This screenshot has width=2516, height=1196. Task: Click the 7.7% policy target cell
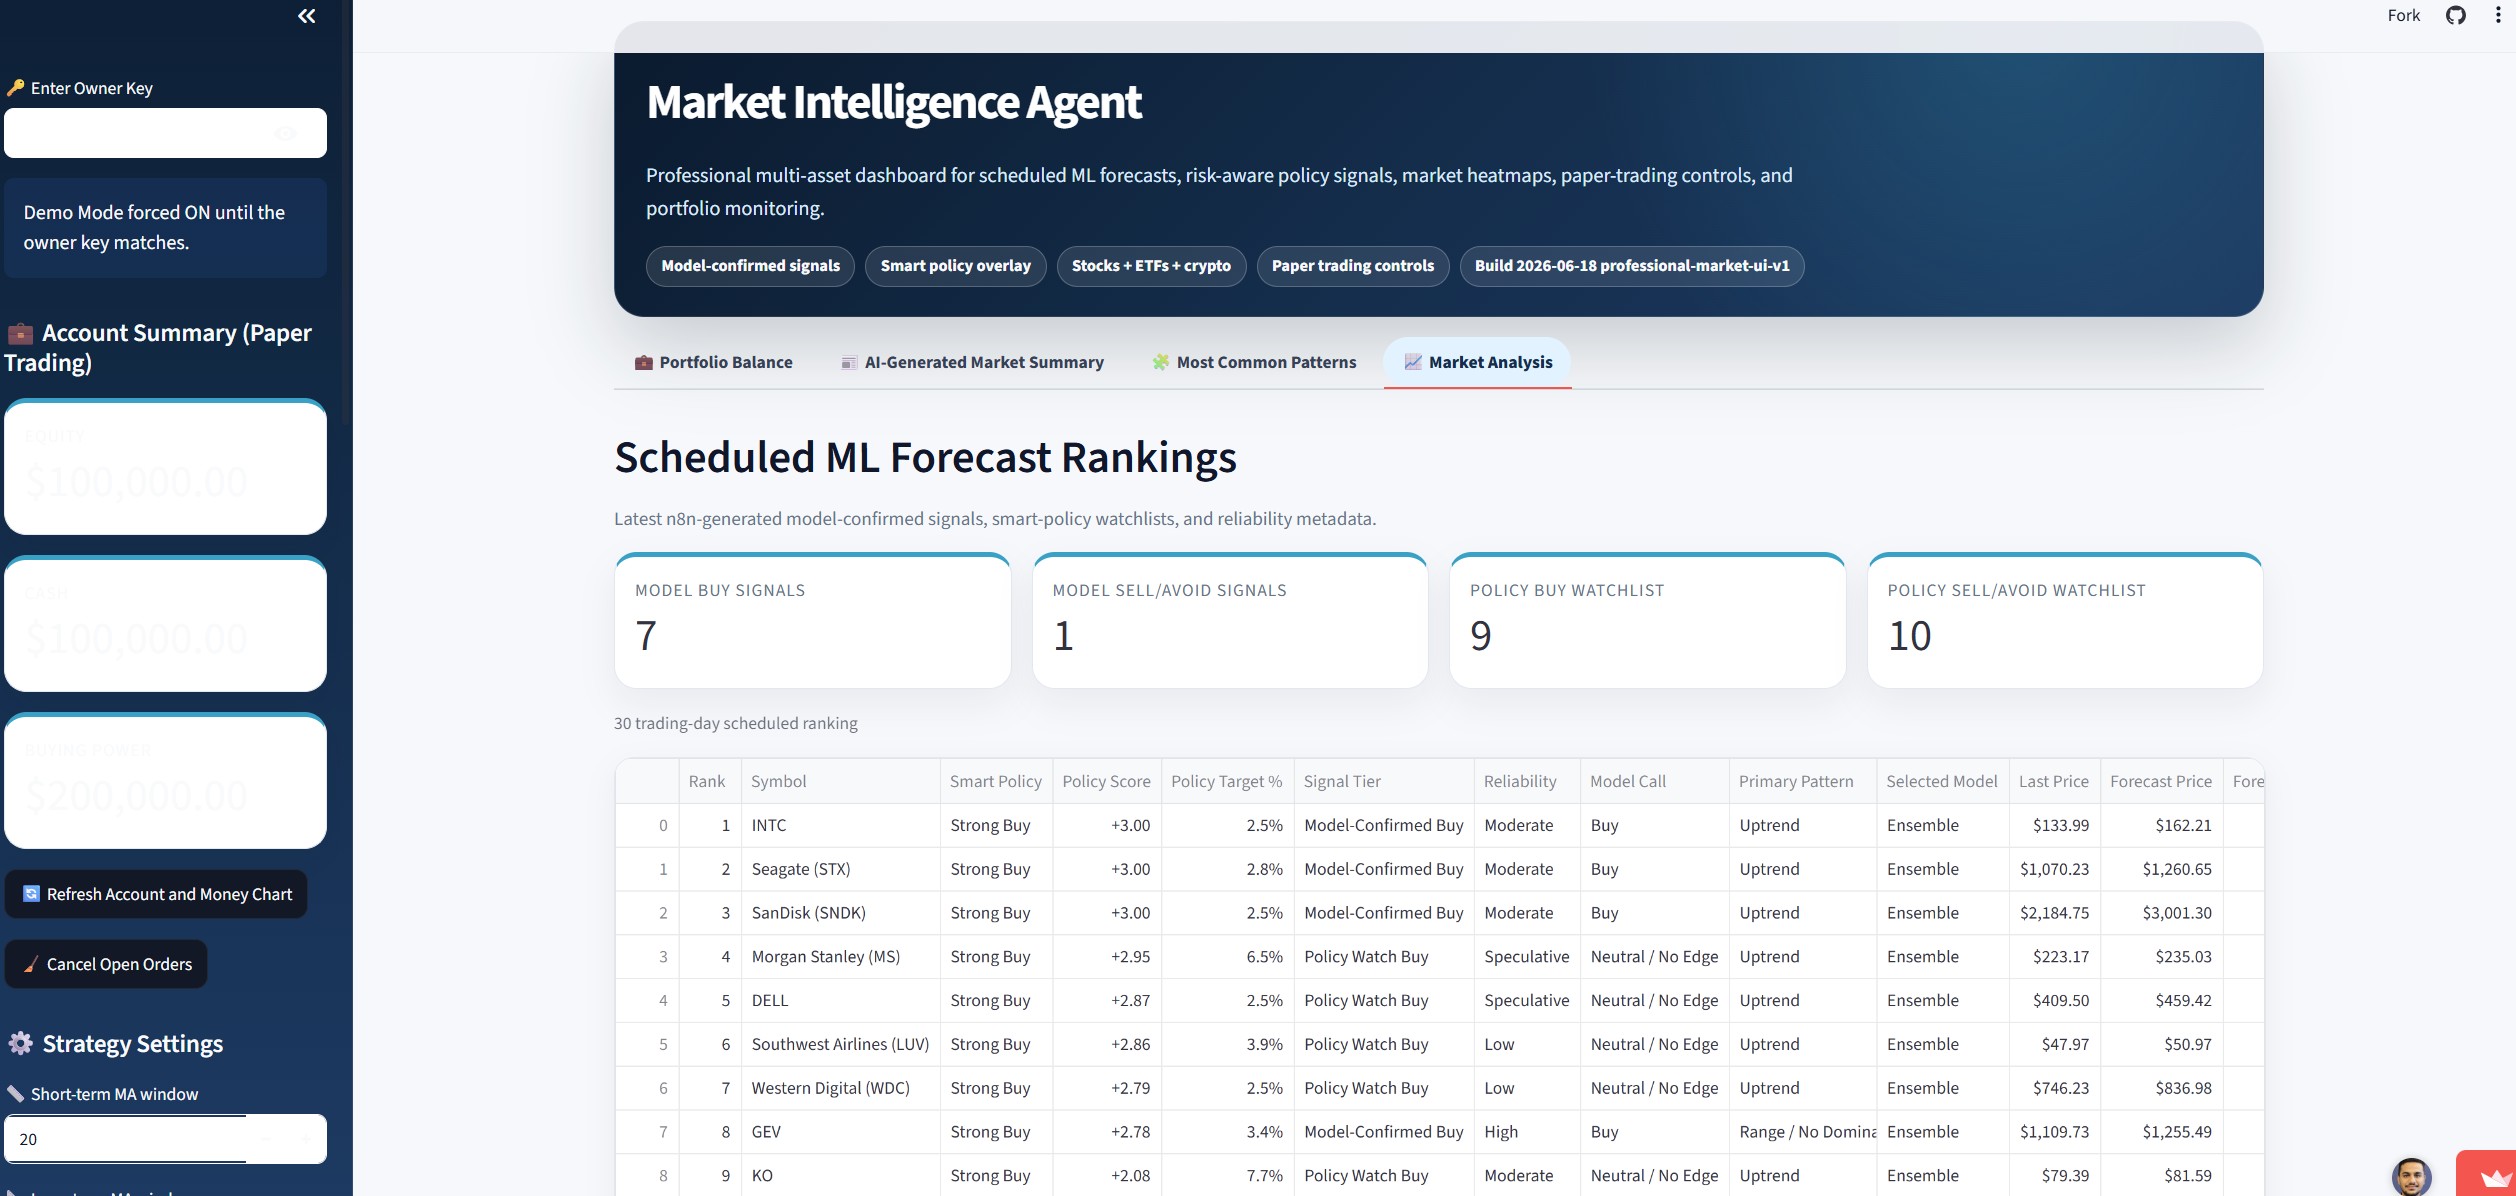1227,1176
